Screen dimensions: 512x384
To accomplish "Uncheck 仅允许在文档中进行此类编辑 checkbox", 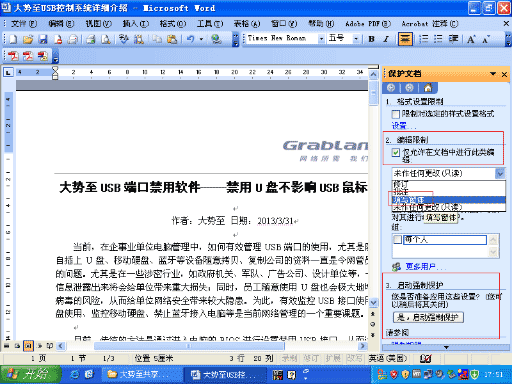I will (396, 153).
